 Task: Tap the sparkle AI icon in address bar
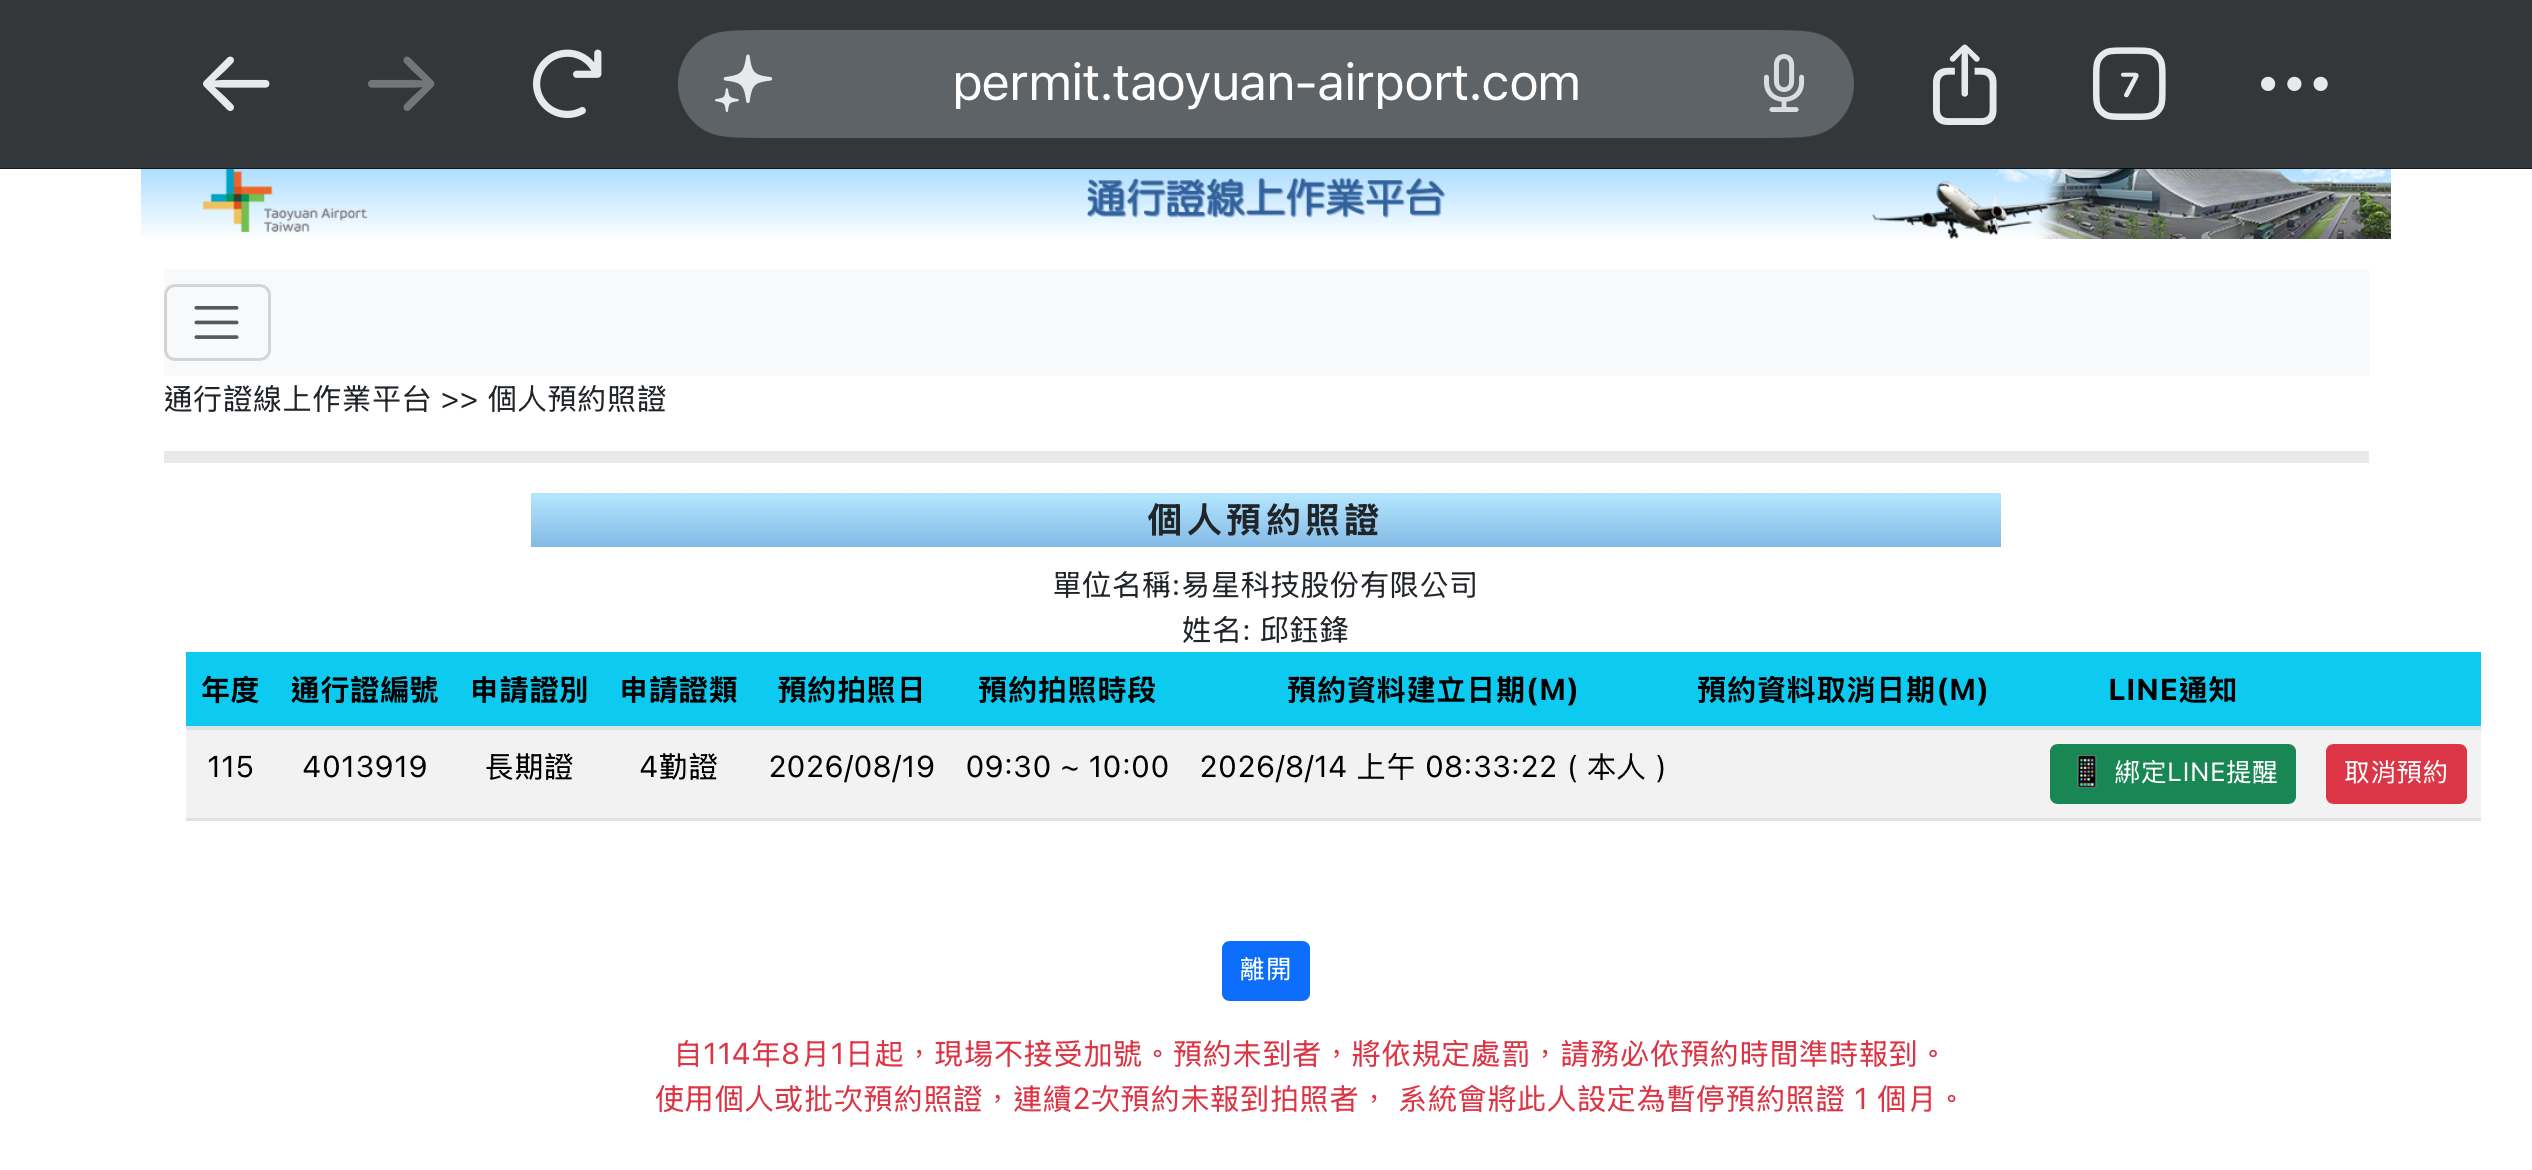click(x=743, y=84)
